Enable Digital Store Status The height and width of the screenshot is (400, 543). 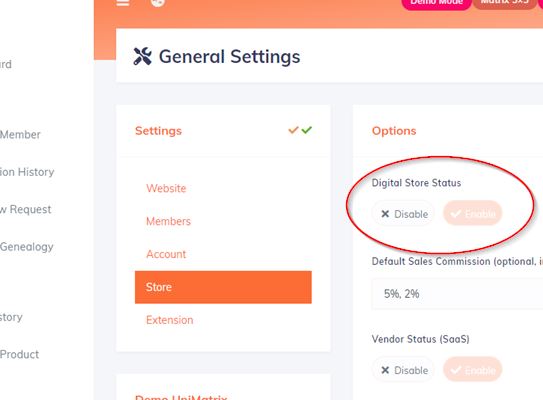click(x=473, y=213)
